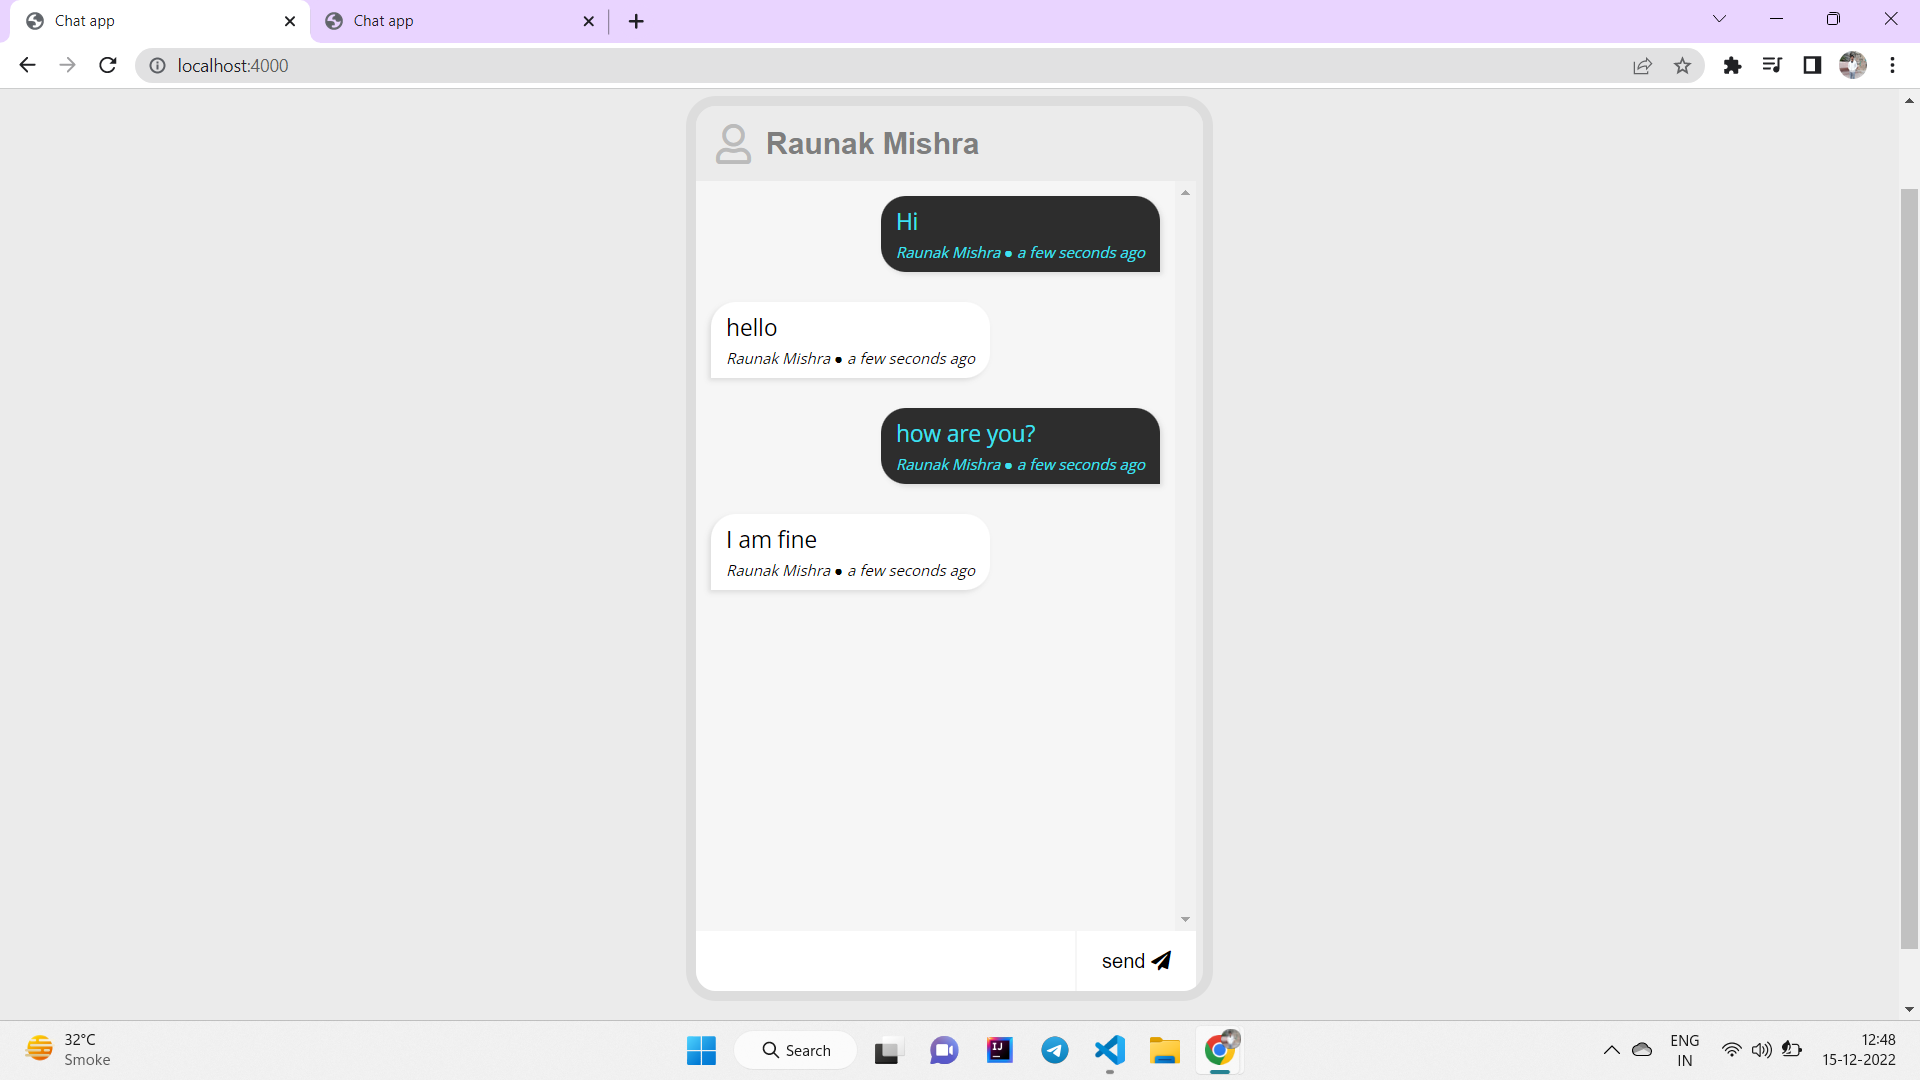Open the reading list icon in the toolbar
This screenshot has width=1920, height=1080.
[x=1773, y=65]
